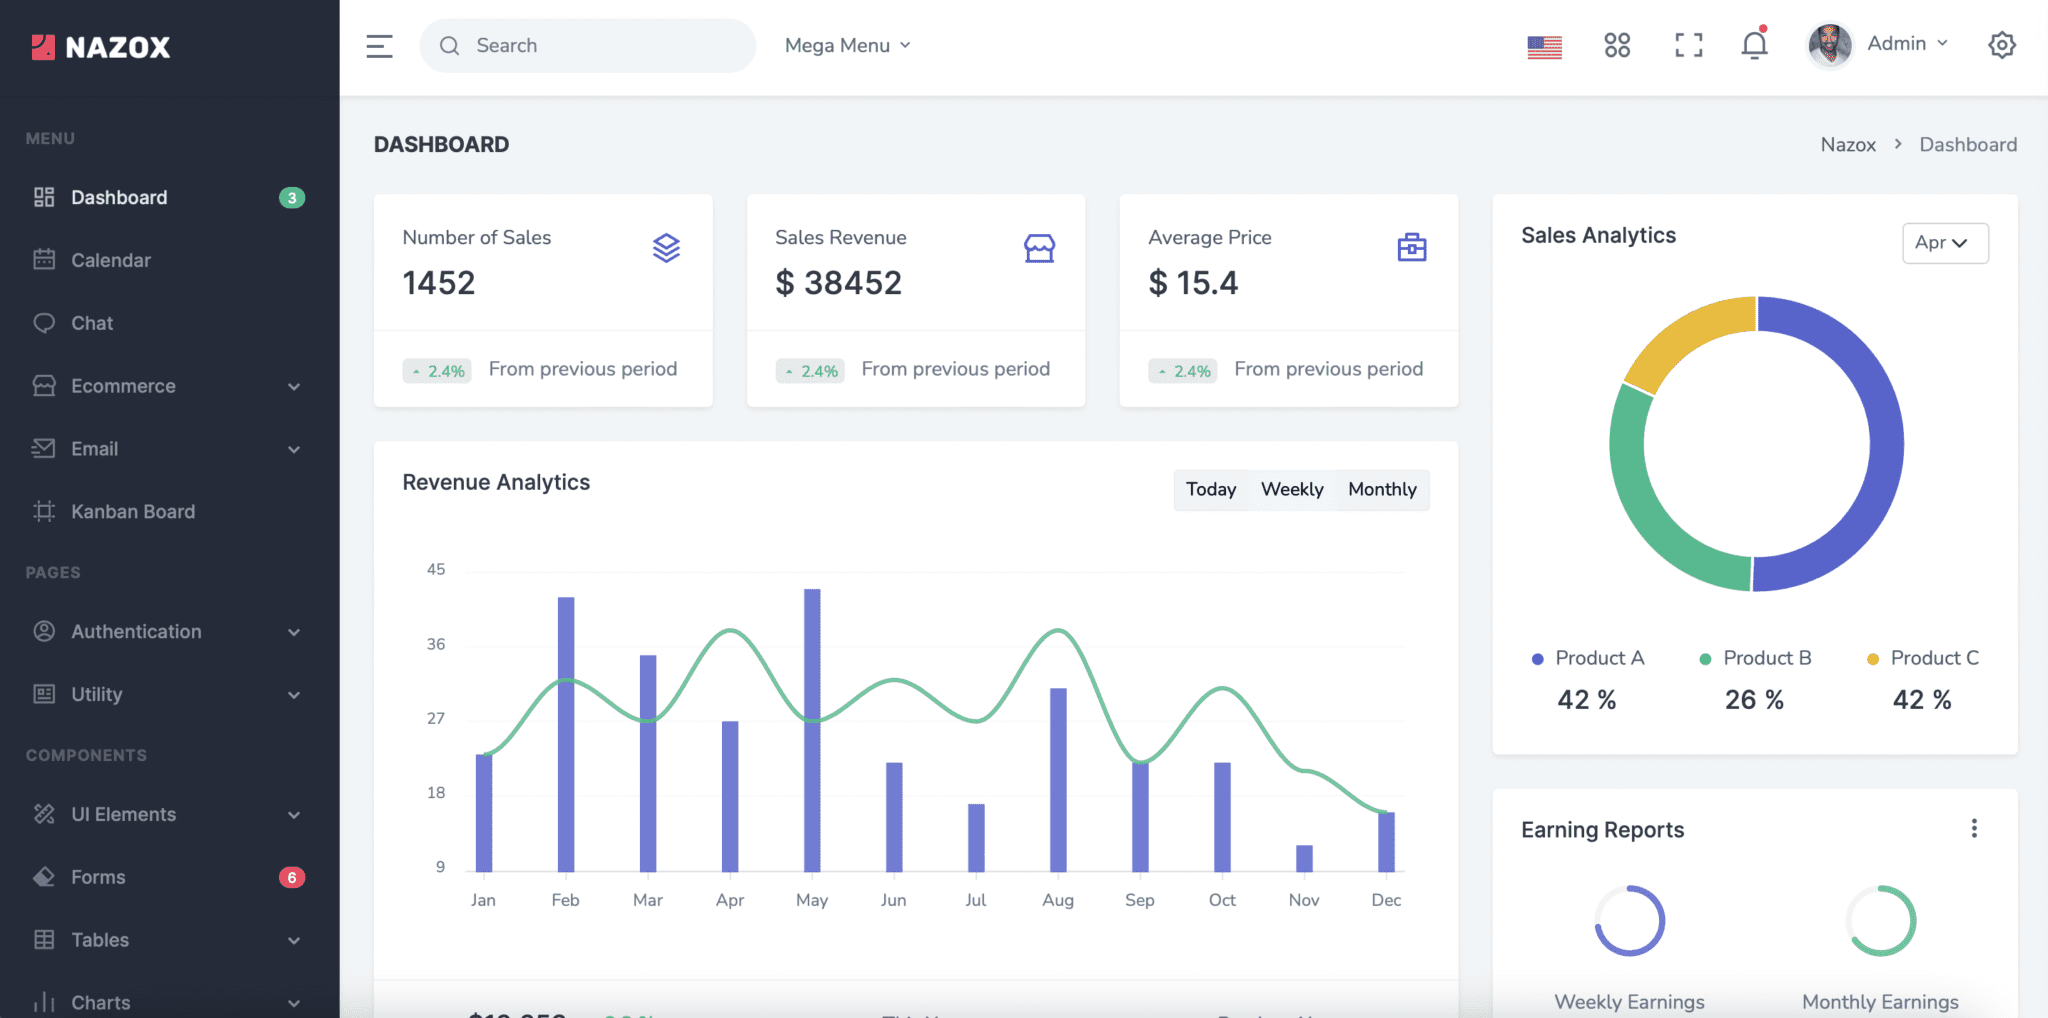Click the Average Price briefcase icon

(x=1411, y=249)
